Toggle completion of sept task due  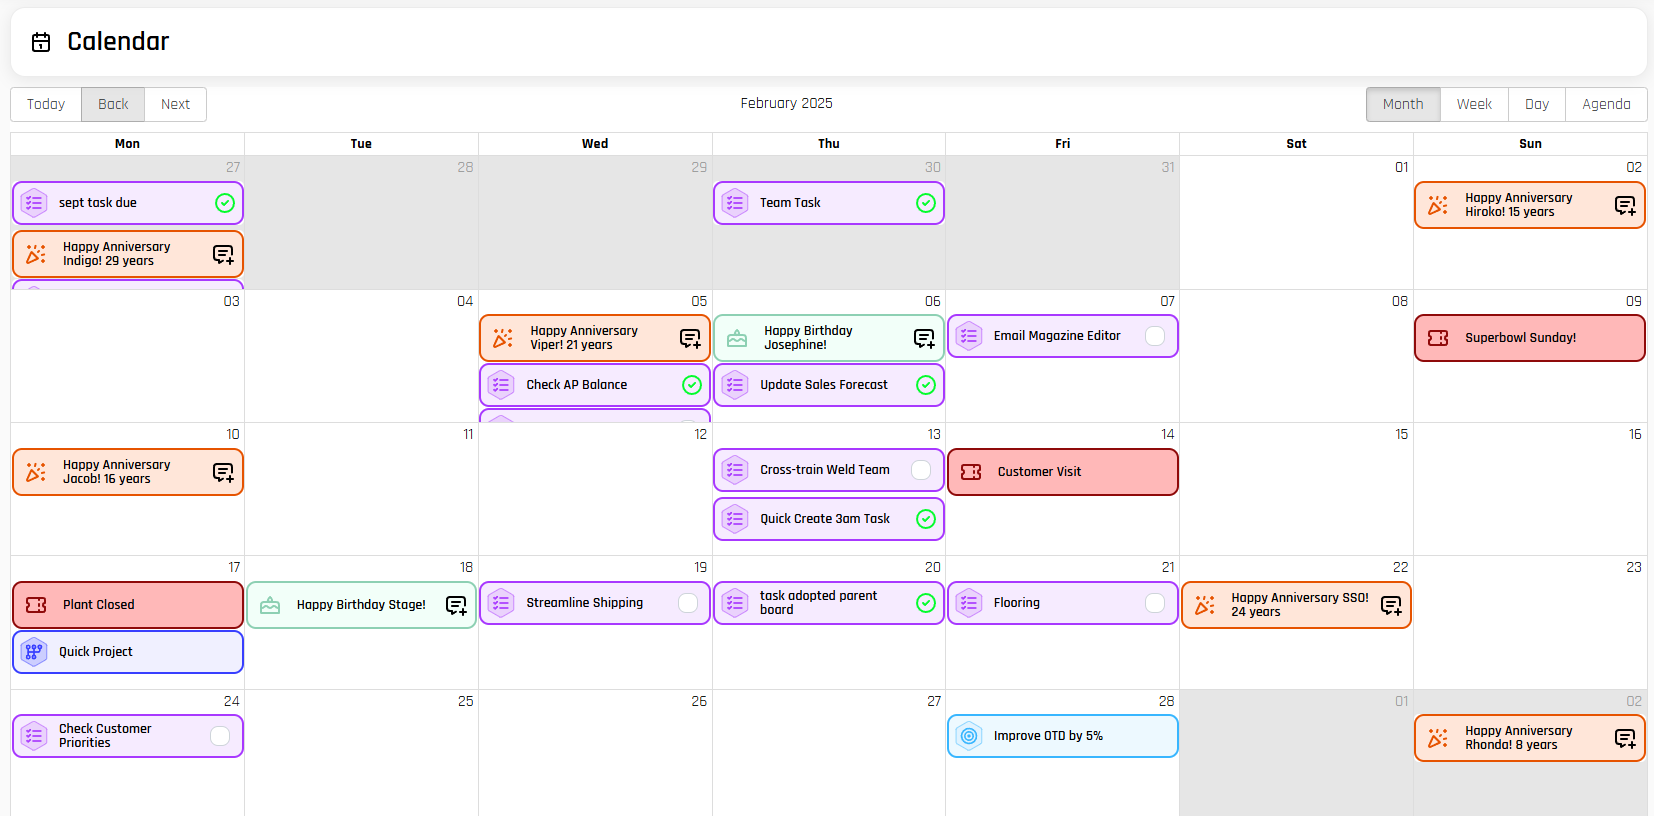click(225, 203)
